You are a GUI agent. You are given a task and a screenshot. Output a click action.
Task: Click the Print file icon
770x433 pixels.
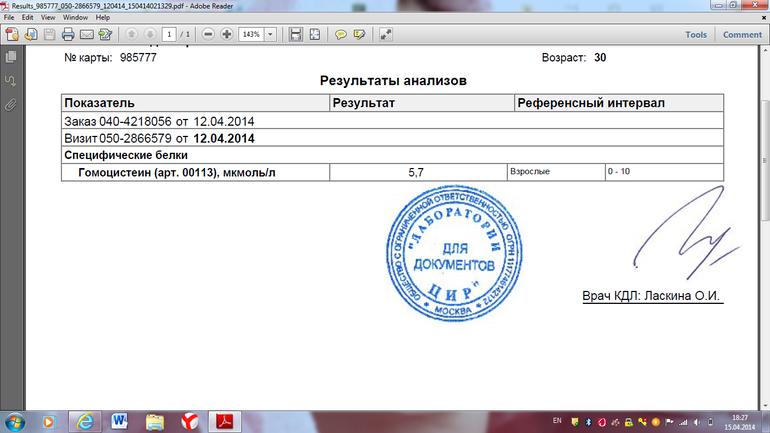tap(68, 34)
